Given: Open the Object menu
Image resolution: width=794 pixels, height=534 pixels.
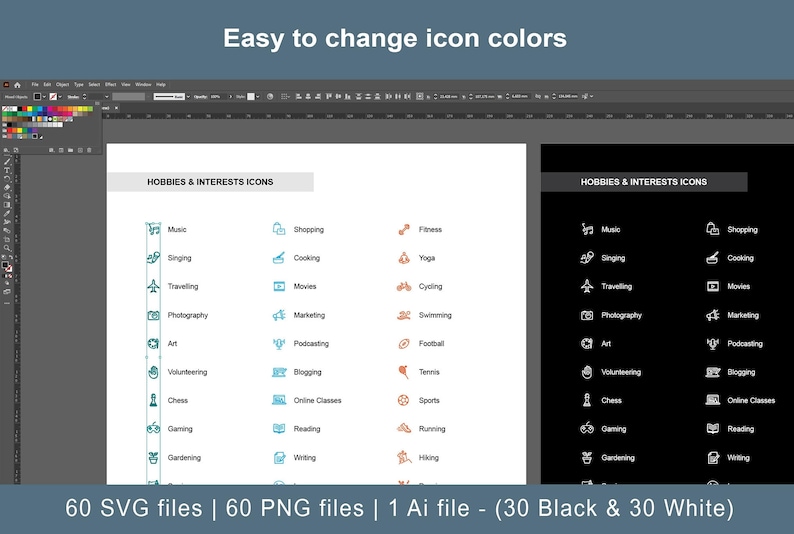Looking at the screenshot, I should pos(62,85).
